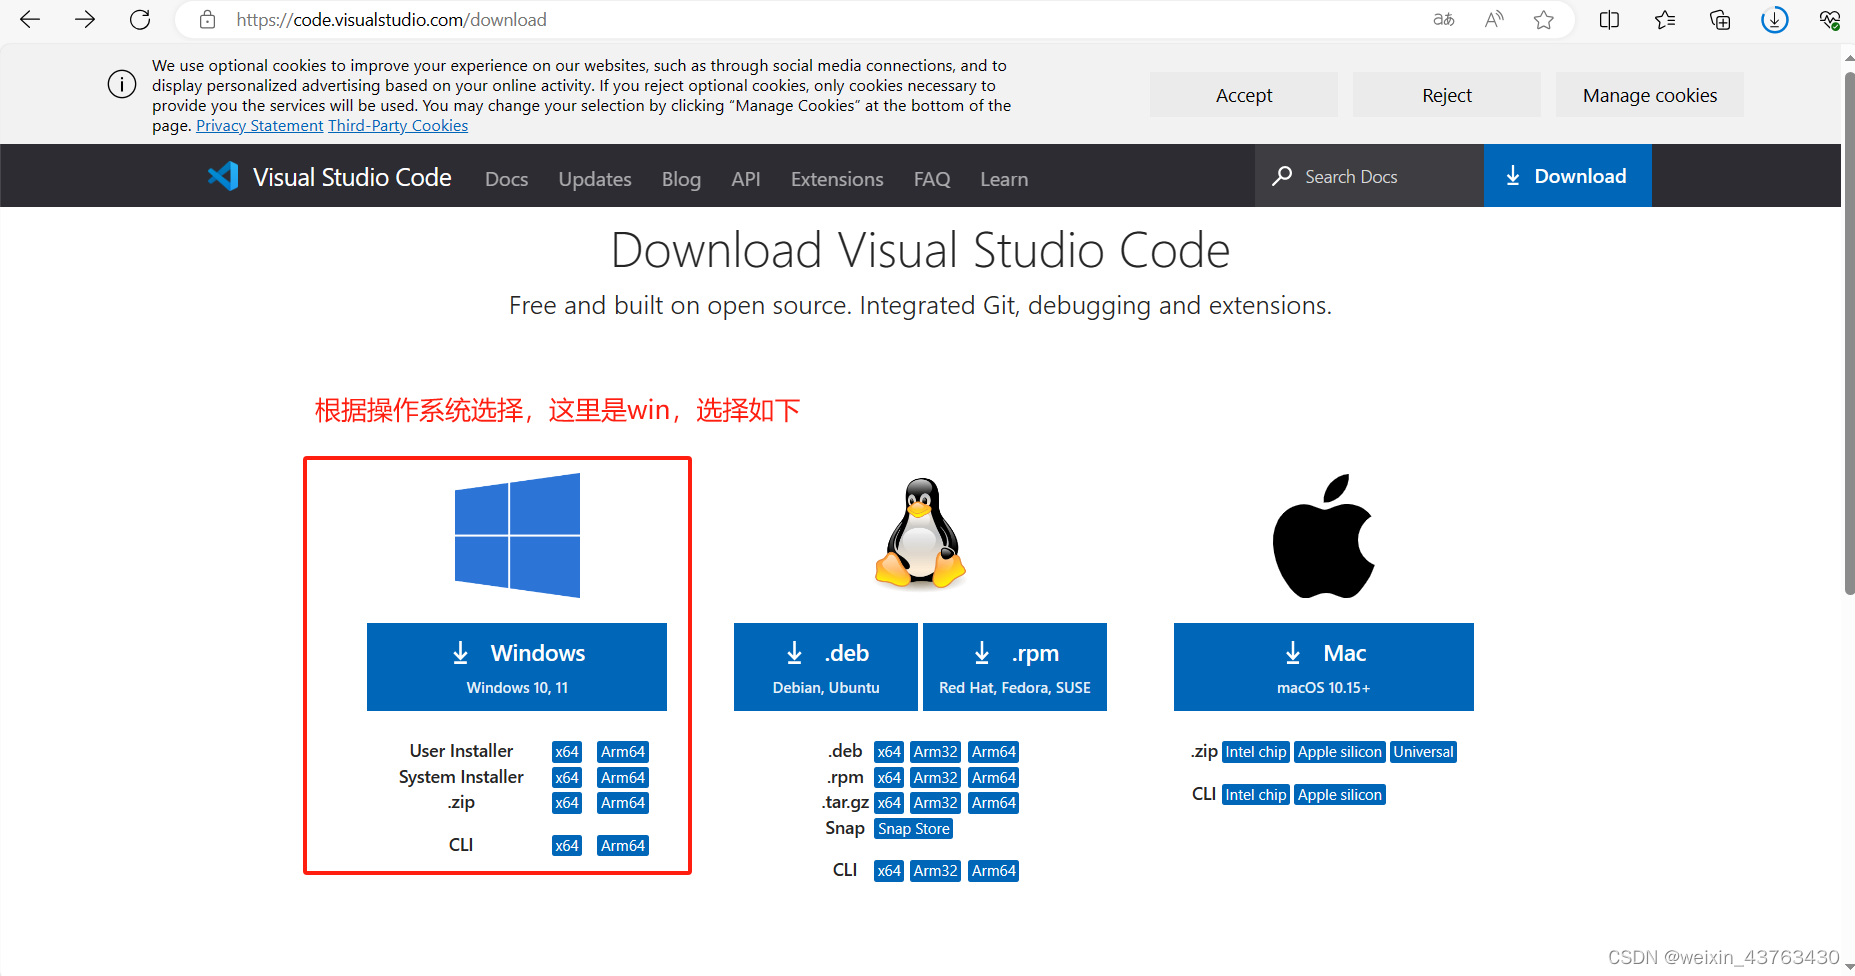Open the Collections icon
1855x976 pixels.
(1720, 19)
